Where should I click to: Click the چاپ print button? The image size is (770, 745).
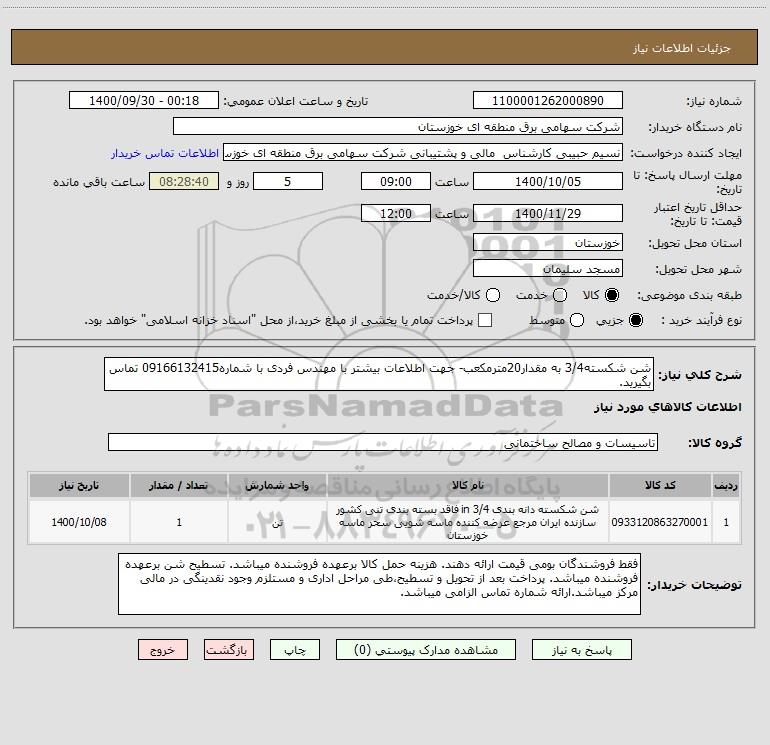295,650
